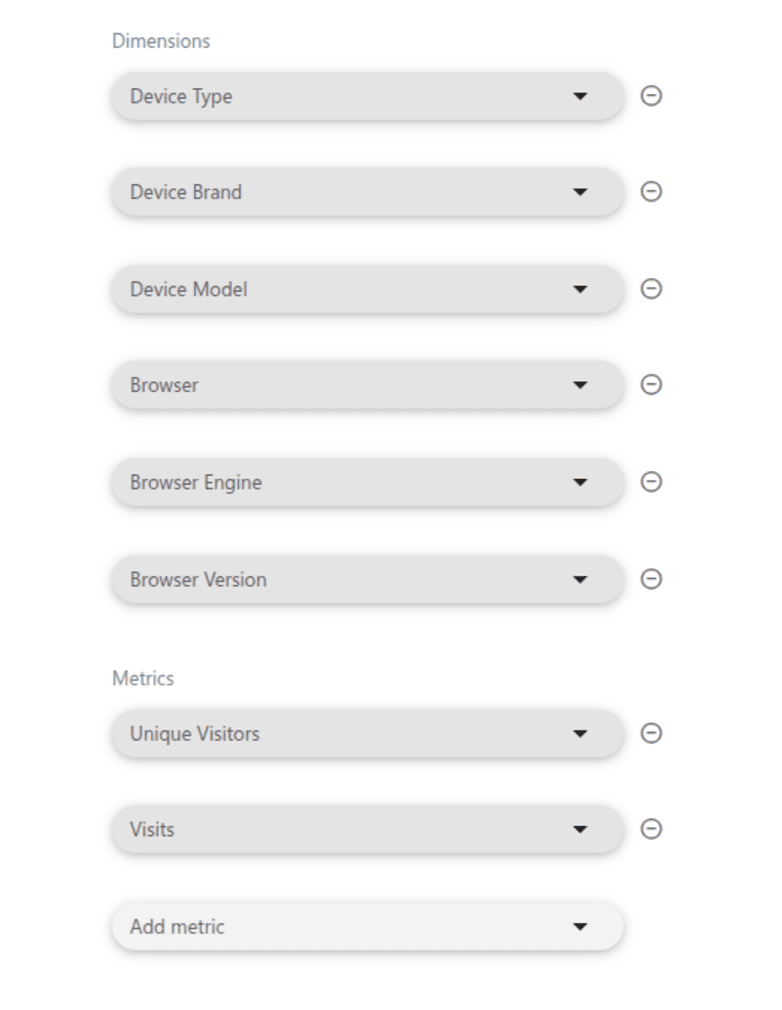Click the arrow on Browser Version selector
Screen dimensions: 782x1010
(x=580, y=579)
